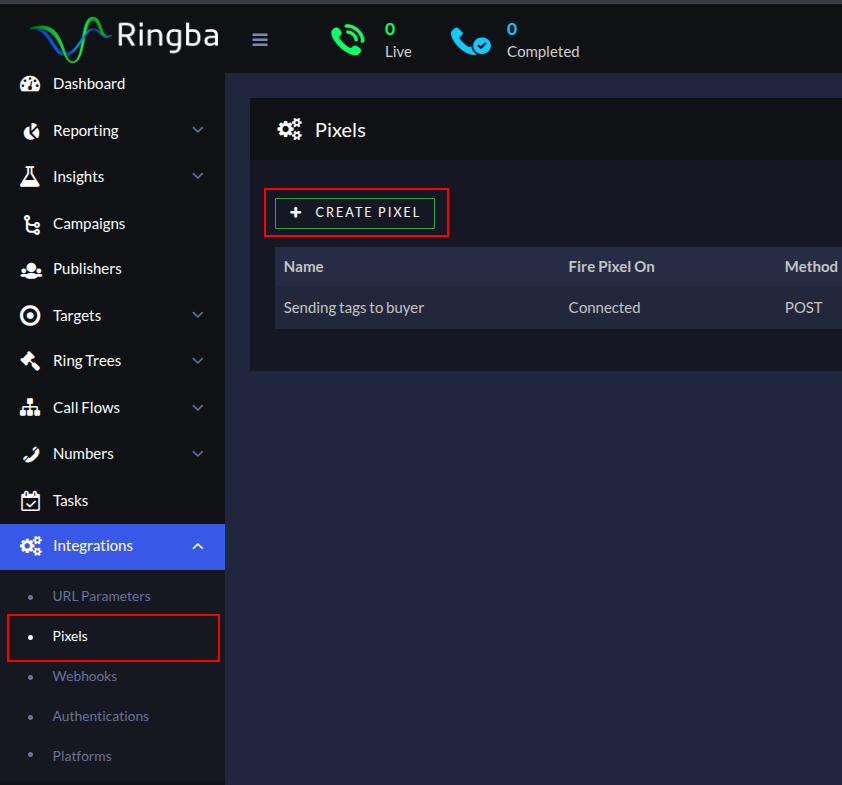Click the Ringba logo

125,39
